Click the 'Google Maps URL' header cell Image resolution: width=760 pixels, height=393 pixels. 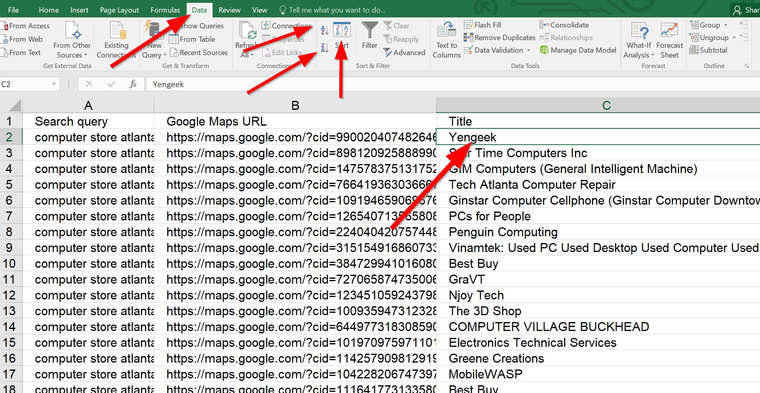pos(295,121)
